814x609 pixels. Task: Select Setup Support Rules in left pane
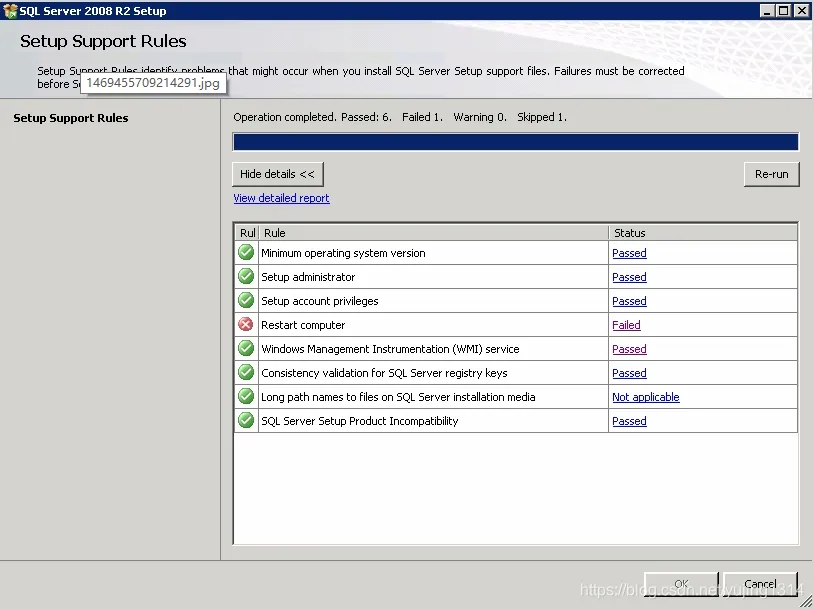[x=71, y=118]
